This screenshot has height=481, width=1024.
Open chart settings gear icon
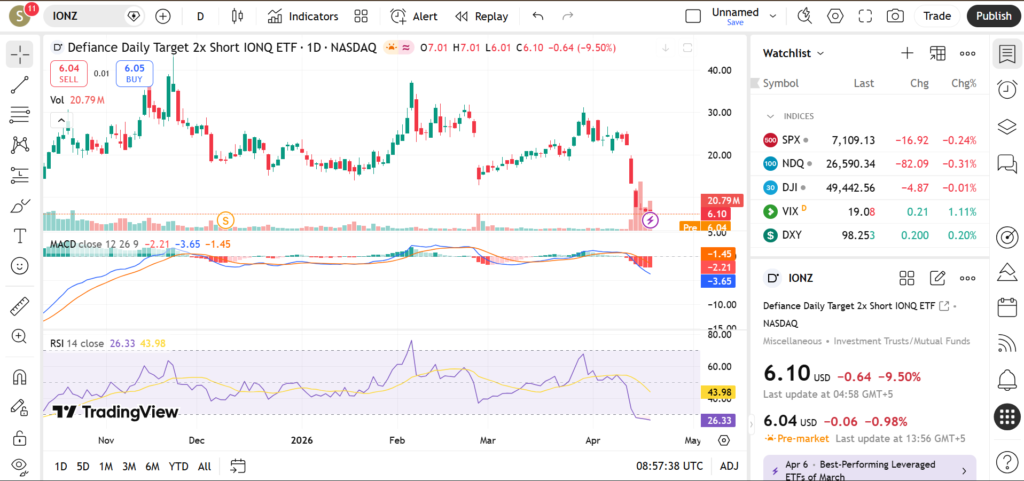835,16
